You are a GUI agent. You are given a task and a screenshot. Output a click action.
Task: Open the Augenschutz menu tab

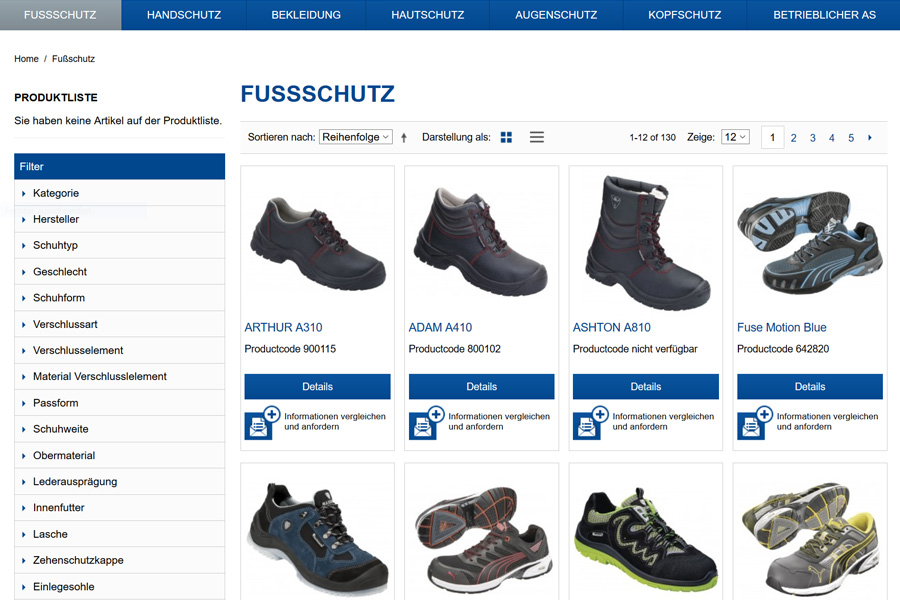click(556, 15)
